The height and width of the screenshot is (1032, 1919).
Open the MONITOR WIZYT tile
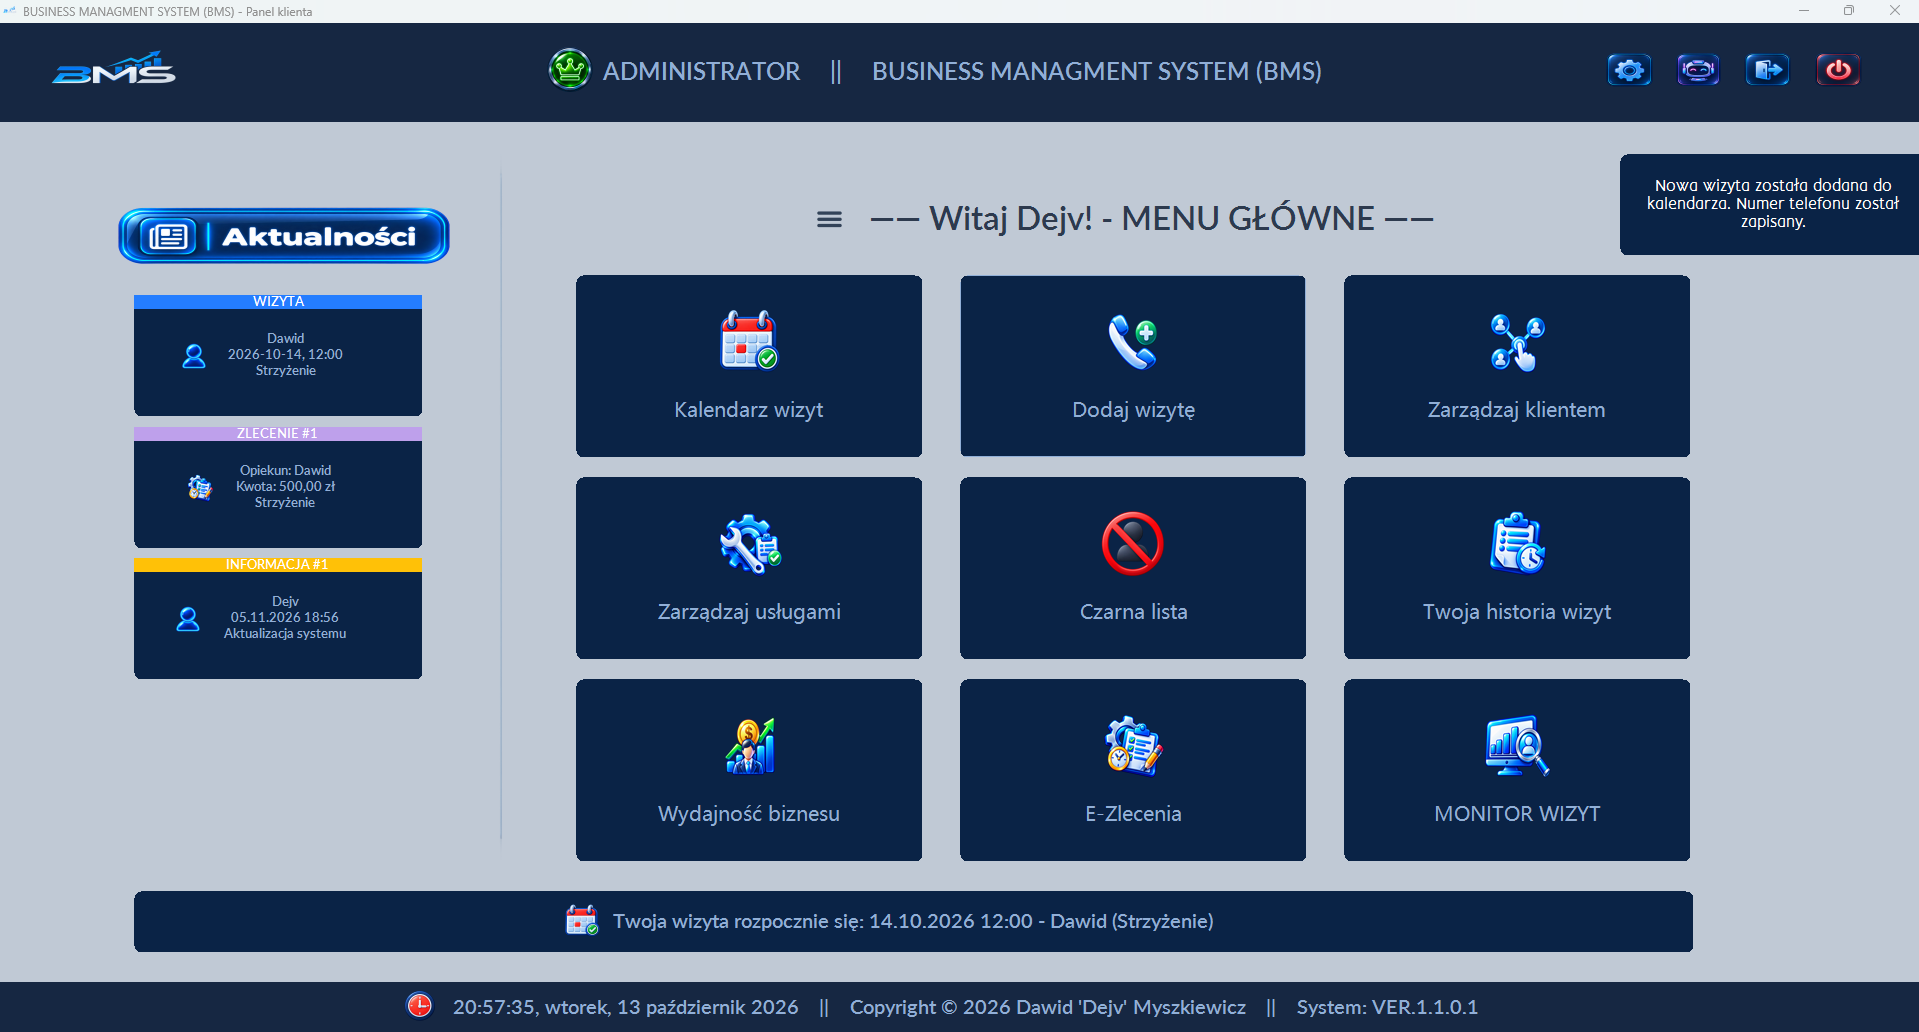tap(1517, 770)
